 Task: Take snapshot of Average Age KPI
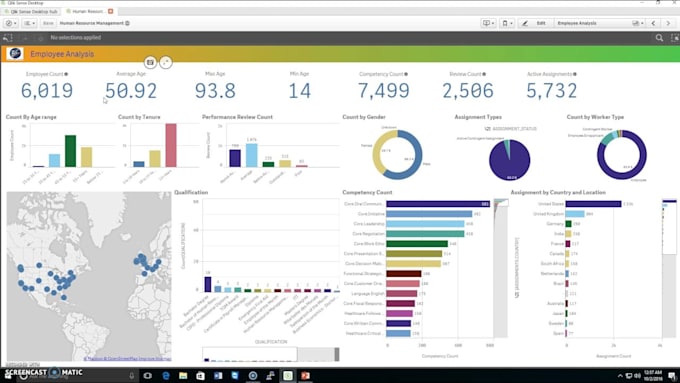[150, 62]
